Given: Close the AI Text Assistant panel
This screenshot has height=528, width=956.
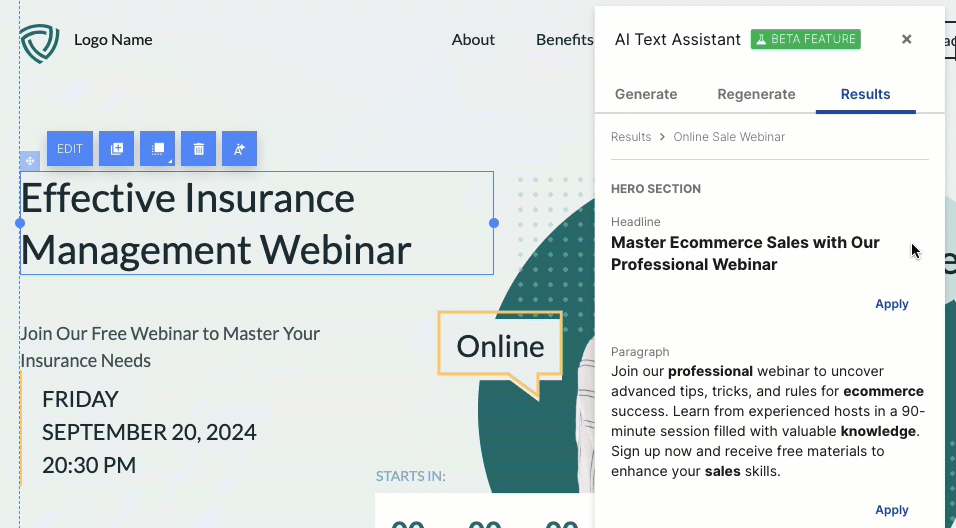Looking at the screenshot, I should click(x=907, y=39).
